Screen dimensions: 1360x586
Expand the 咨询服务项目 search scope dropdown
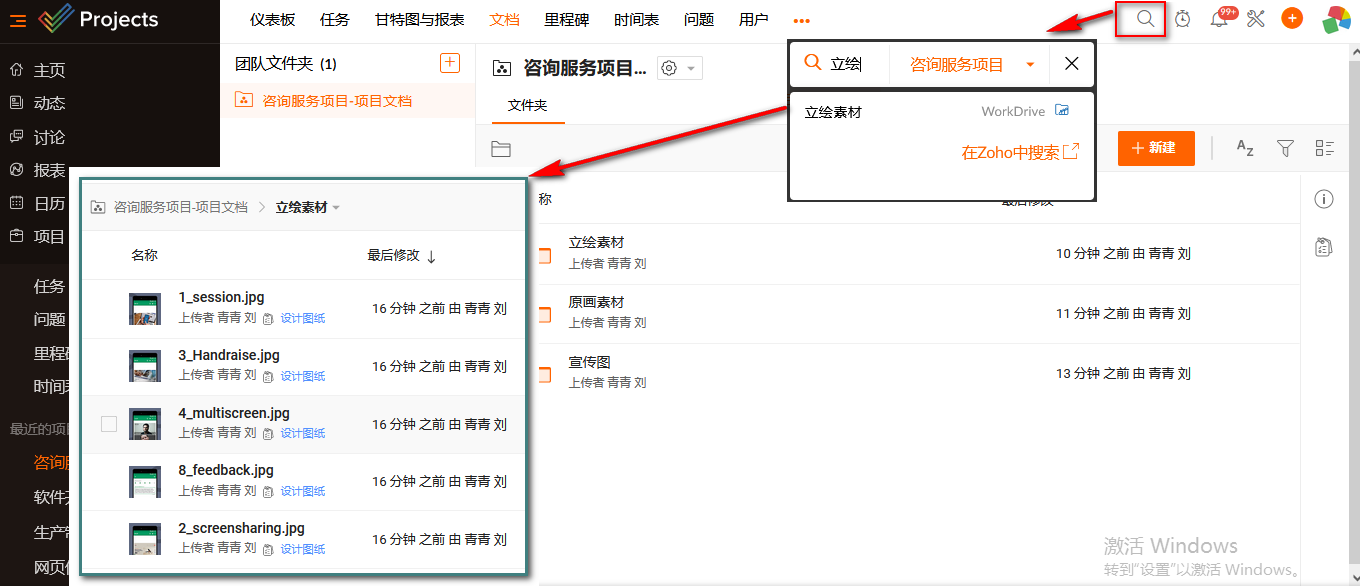pyautogui.click(x=1030, y=65)
